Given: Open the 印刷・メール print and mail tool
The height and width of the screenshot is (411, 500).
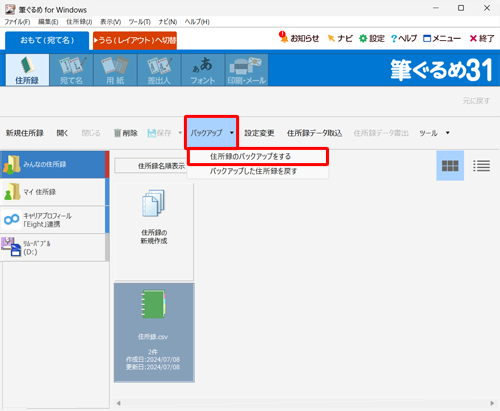Looking at the screenshot, I should [x=247, y=70].
